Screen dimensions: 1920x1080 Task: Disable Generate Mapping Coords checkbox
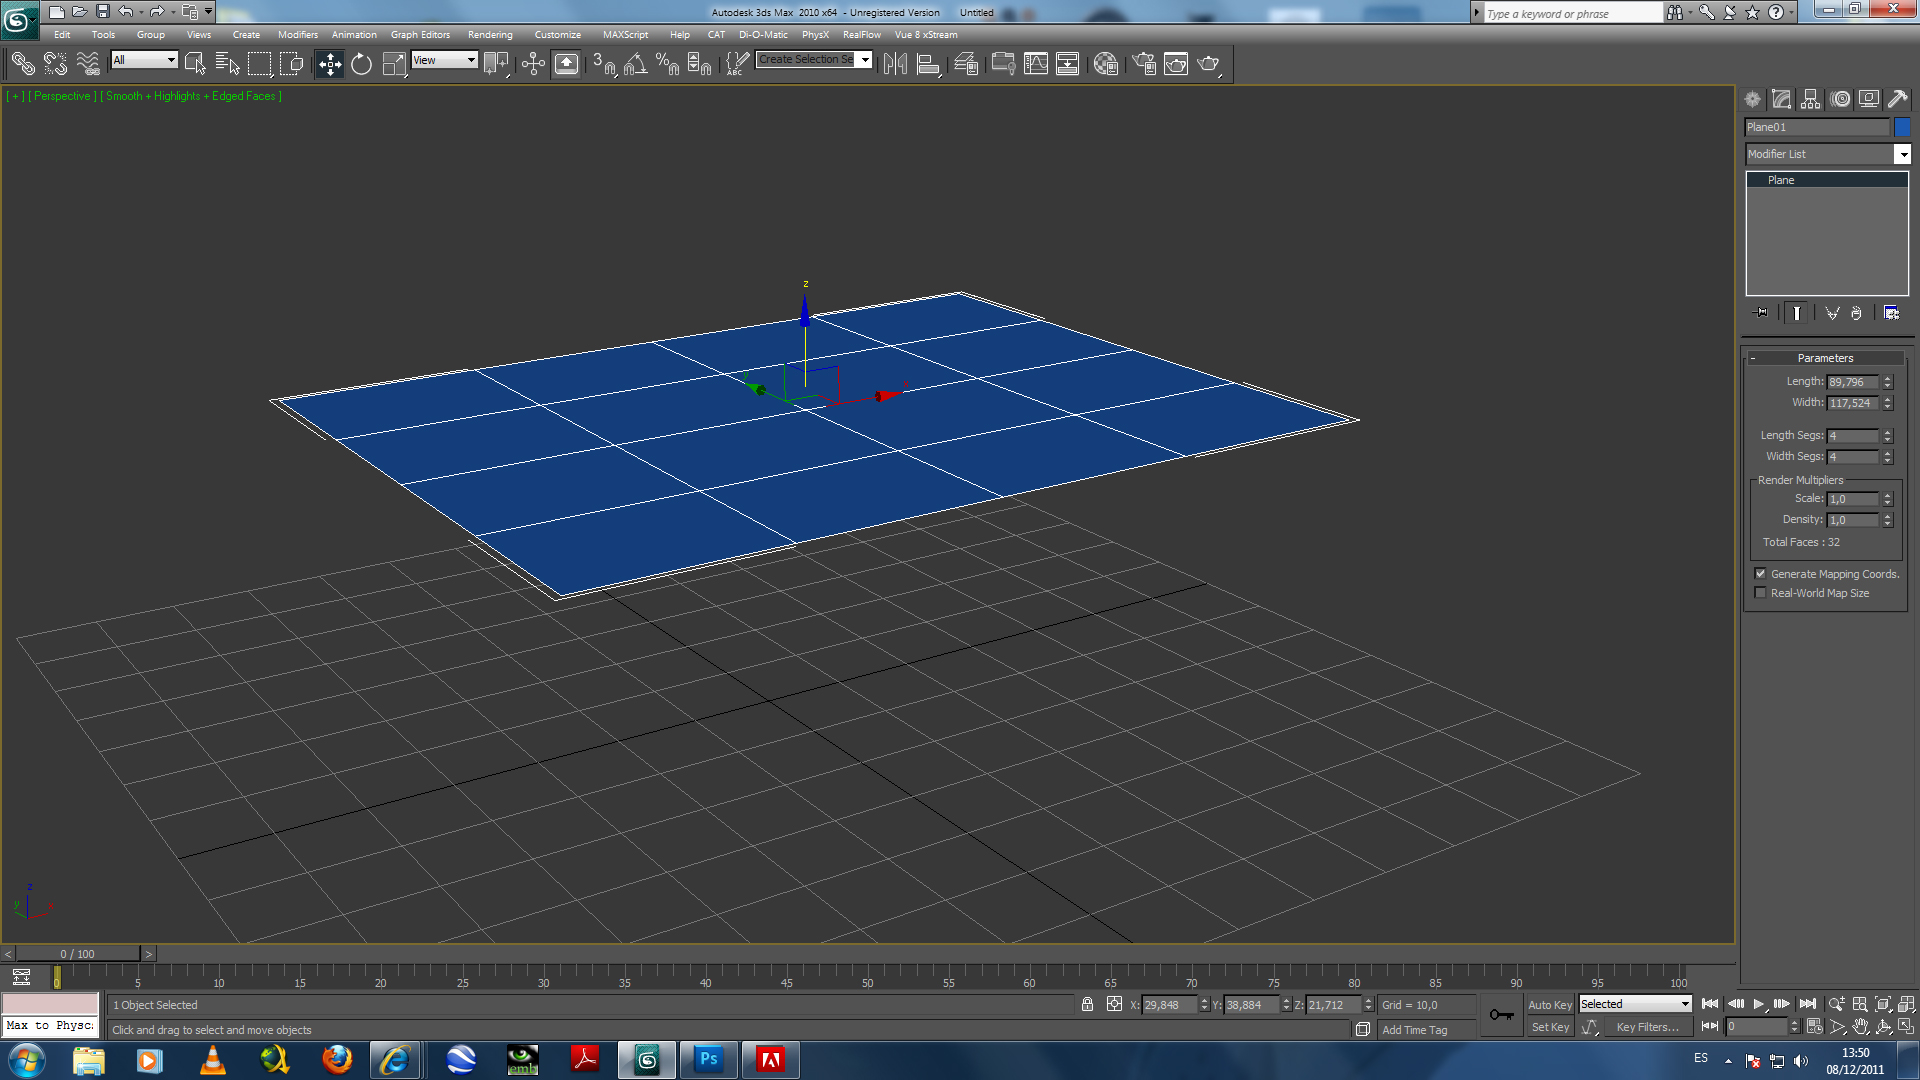[1760, 574]
